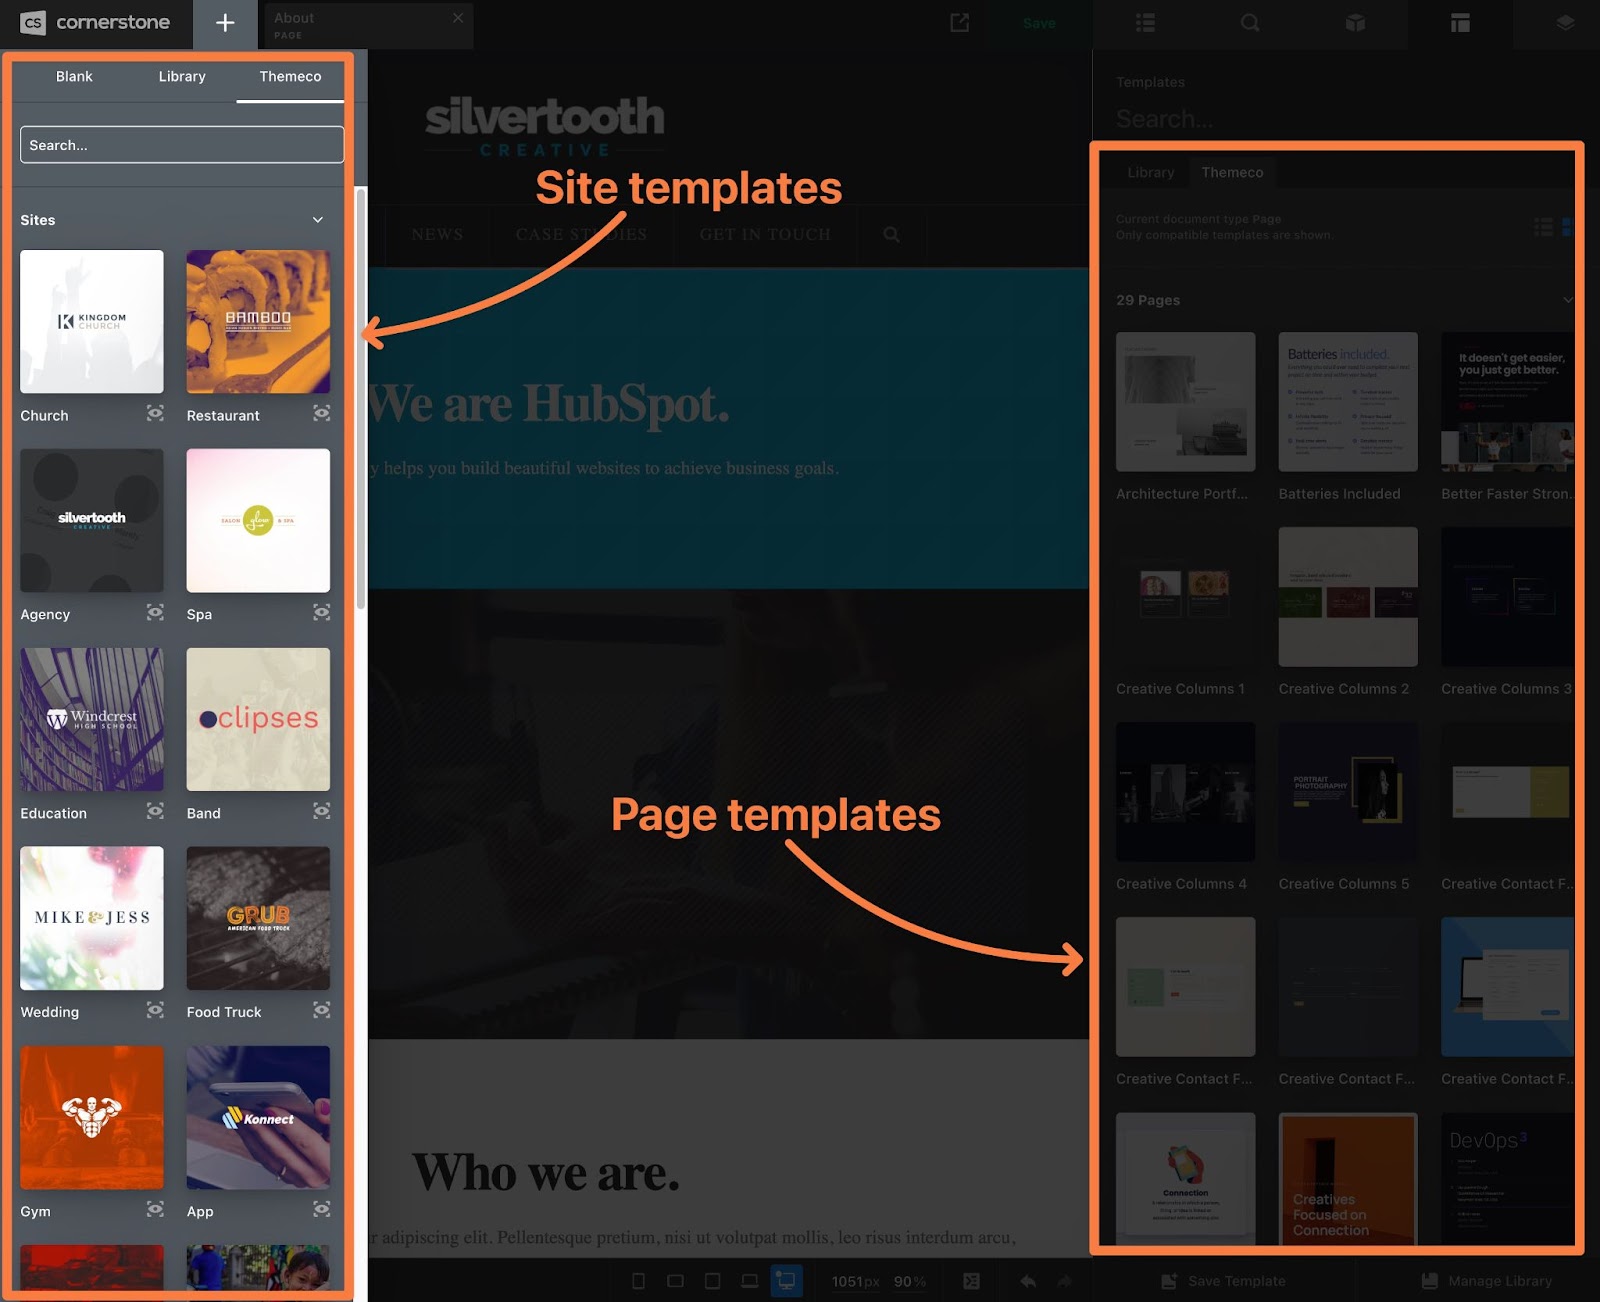Collapse the 29 Pages section

(1567, 300)
